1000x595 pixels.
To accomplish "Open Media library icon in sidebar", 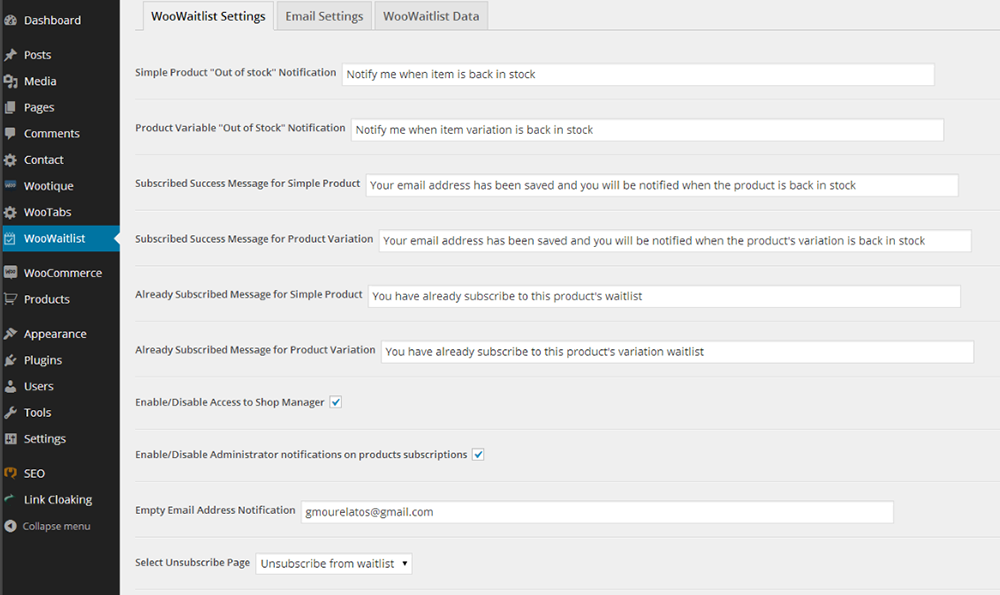I will pos(10,82).
